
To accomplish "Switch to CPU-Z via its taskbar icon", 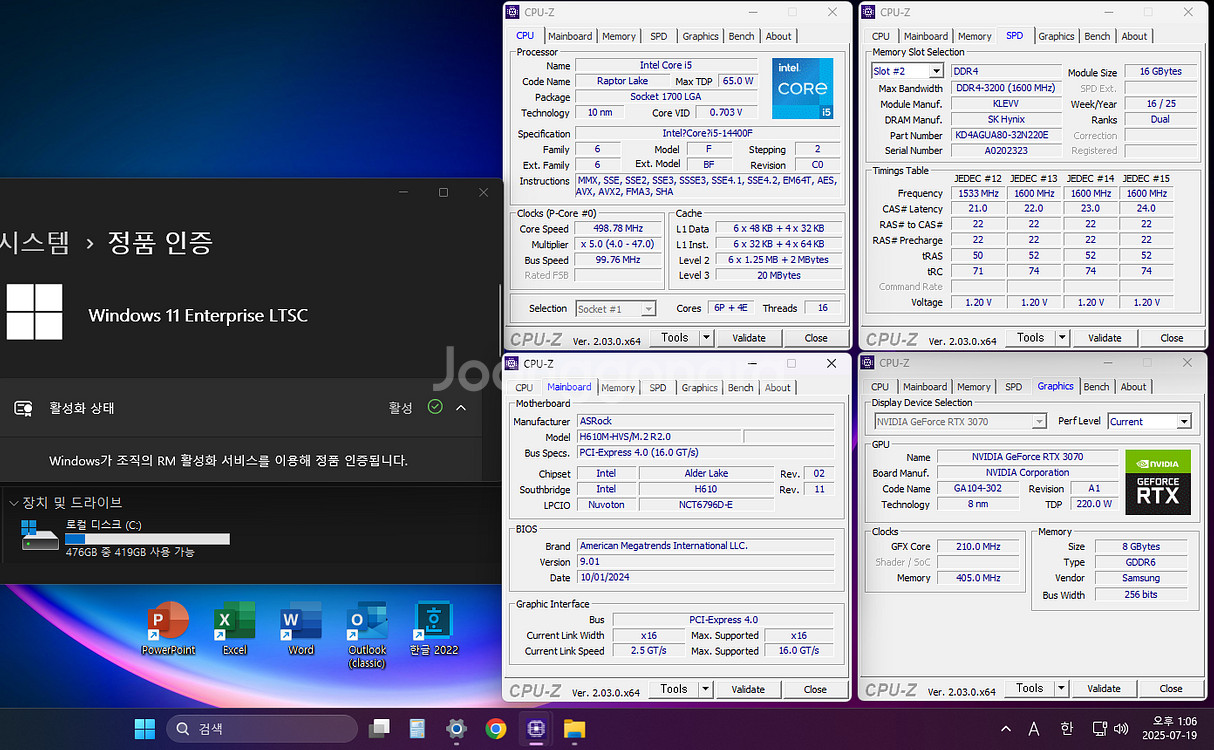I will pos(535,728).
